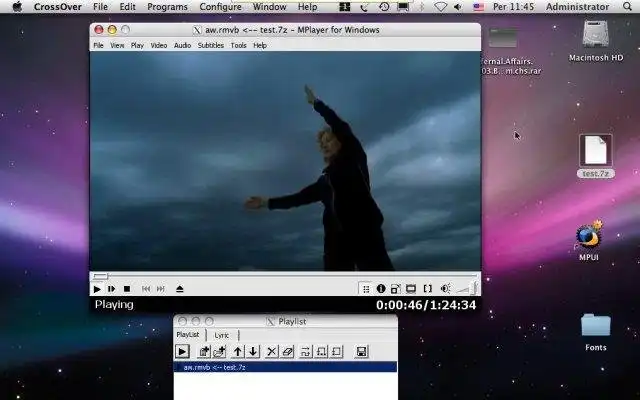Click the phone icon in the menu bar
Image resolution: width=640 pixels, height=400 pixels.
364,7
